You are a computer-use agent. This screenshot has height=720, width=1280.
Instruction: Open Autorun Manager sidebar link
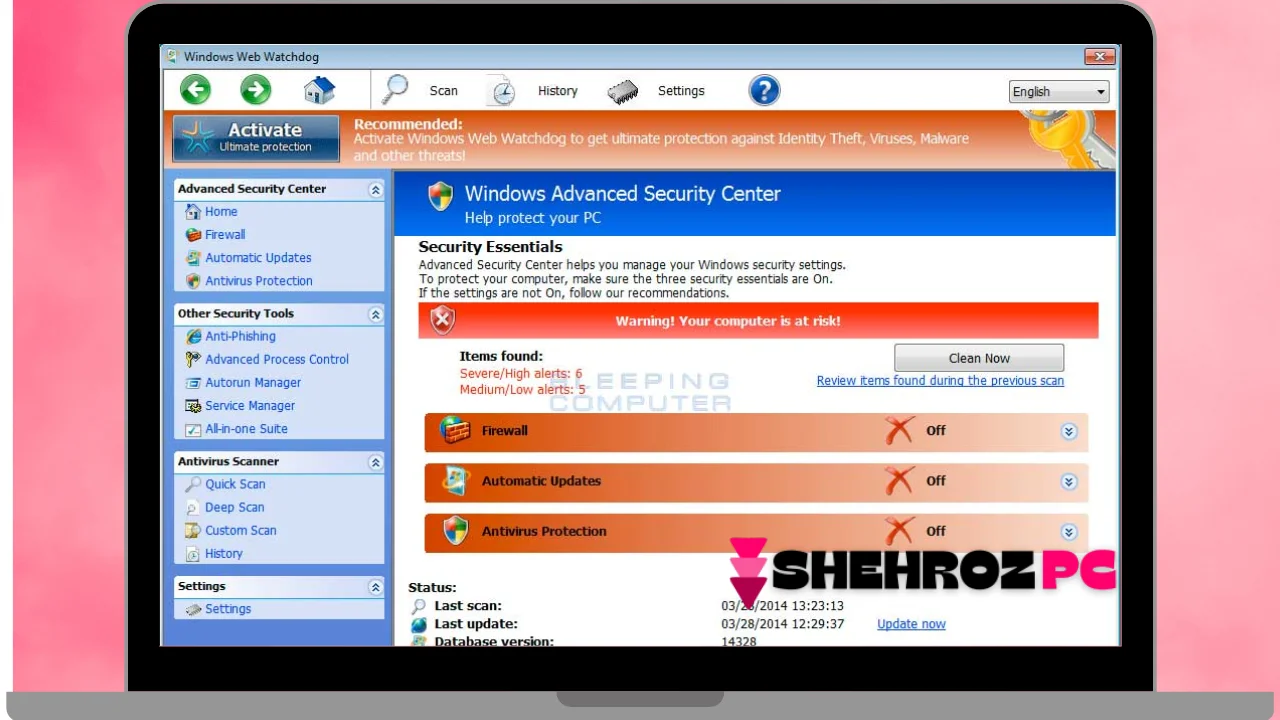(253, 383)
